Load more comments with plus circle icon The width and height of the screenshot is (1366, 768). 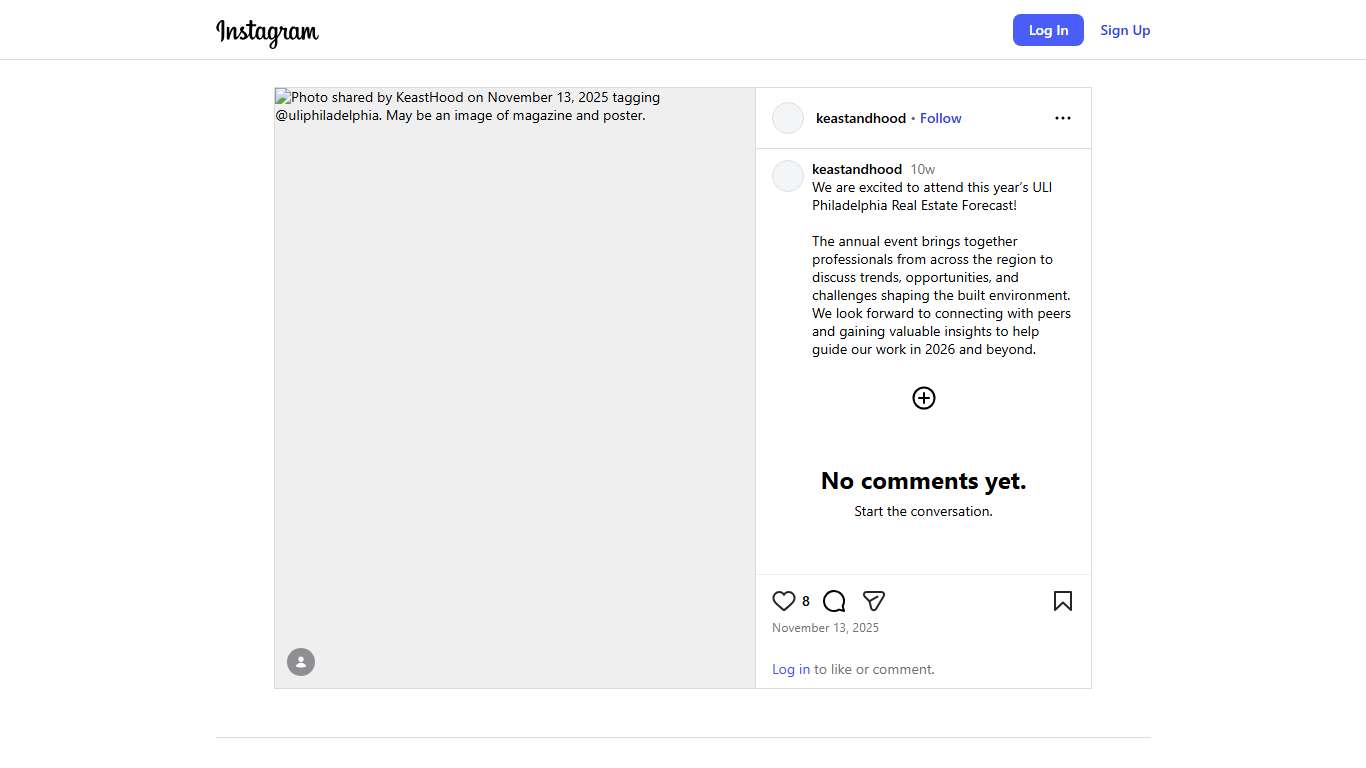point(923,398)
